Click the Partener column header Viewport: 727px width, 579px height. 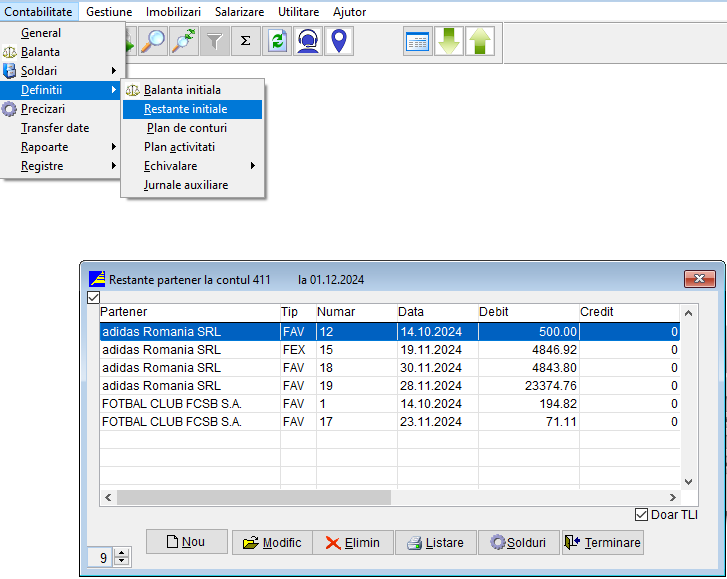coord(190,312)
